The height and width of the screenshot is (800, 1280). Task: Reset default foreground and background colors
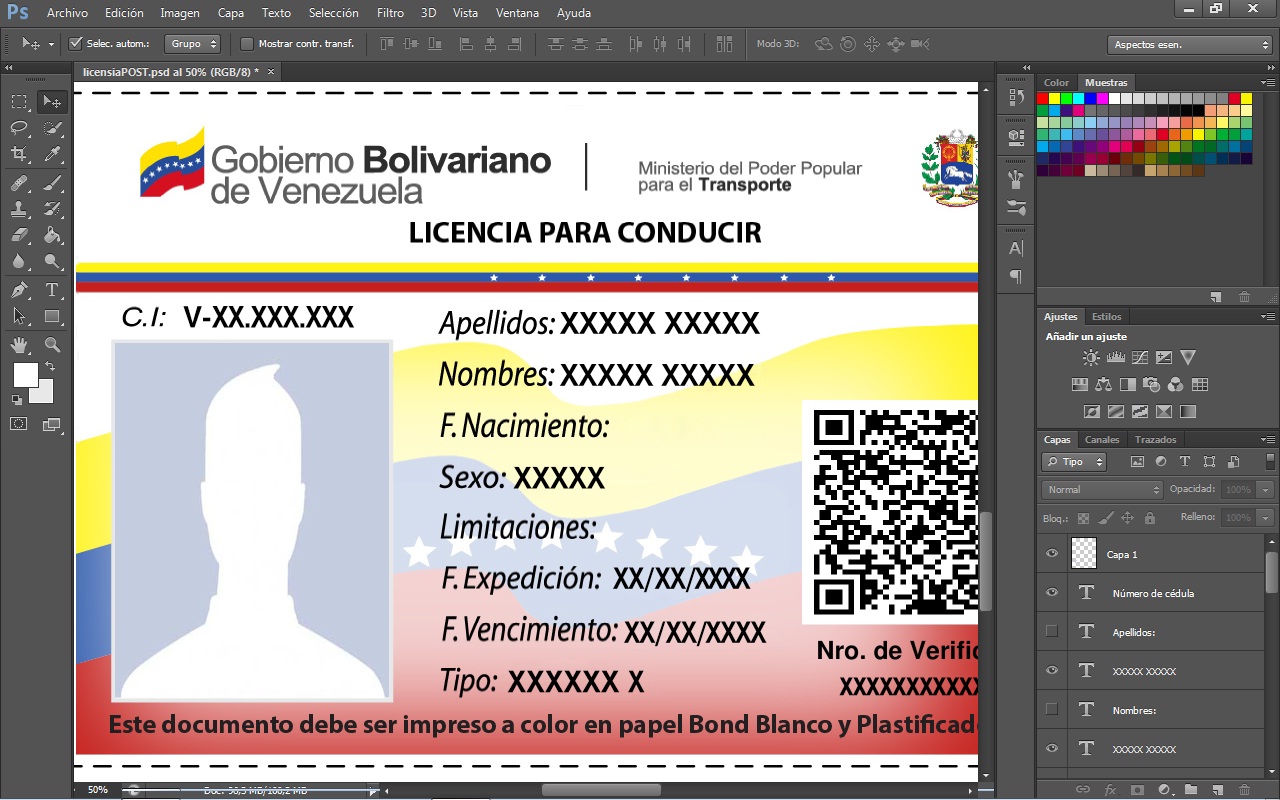coord(16,400)
